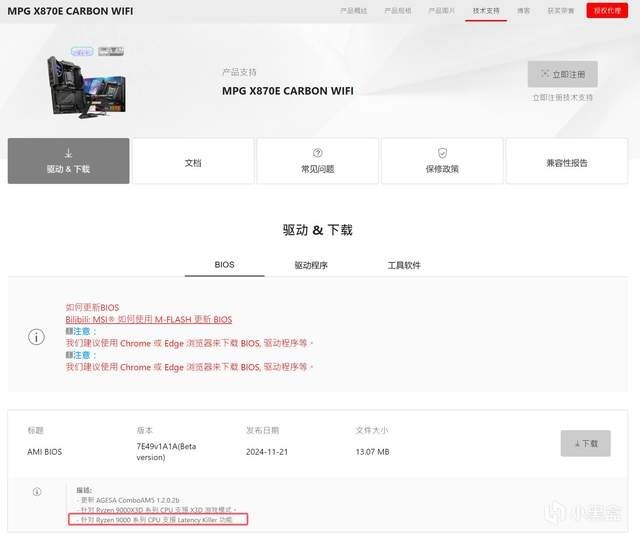The width and height of the screenshot is (640, 538).
Task: Open the 文档 documents section
Action: pos(193,161)
